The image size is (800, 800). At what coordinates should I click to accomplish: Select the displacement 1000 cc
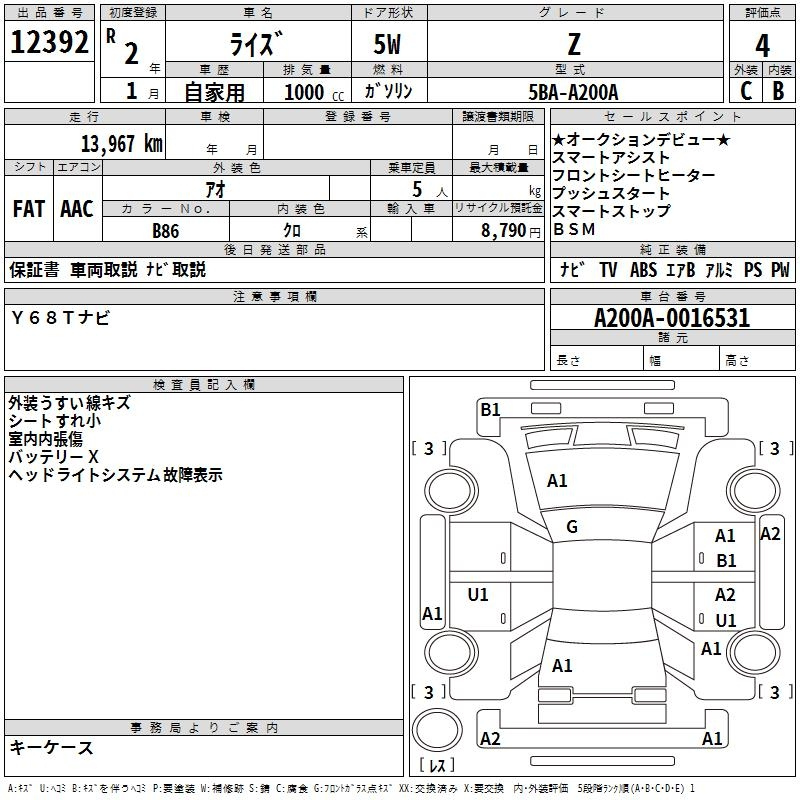tap(314, 92)
